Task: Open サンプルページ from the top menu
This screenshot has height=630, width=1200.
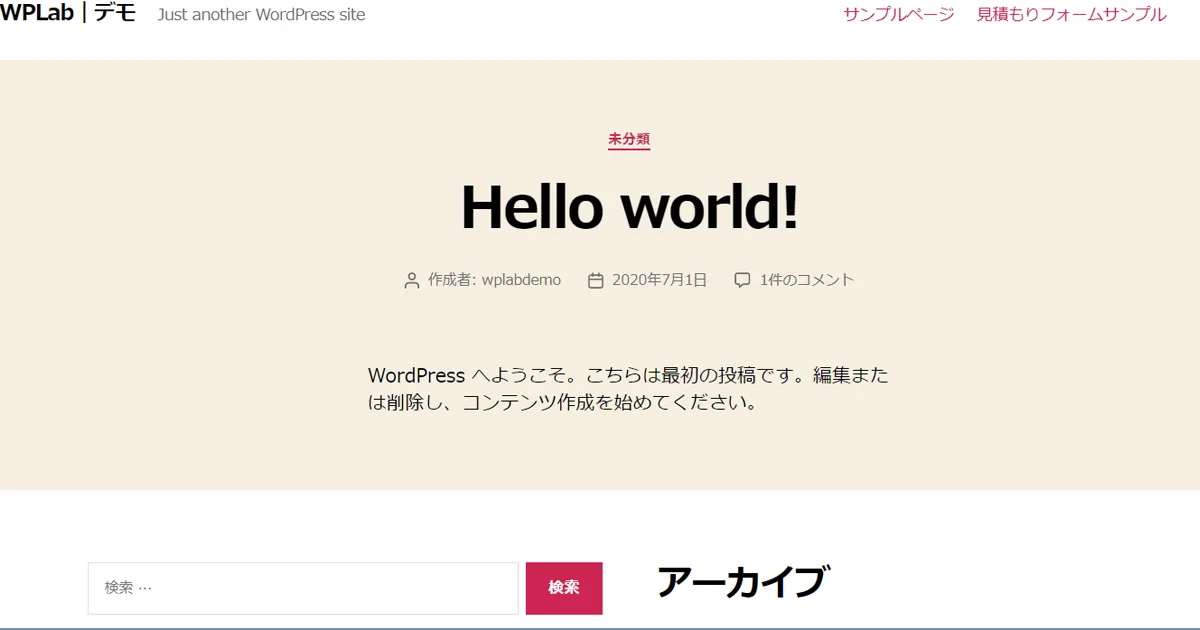Action: tap(897, 14)
